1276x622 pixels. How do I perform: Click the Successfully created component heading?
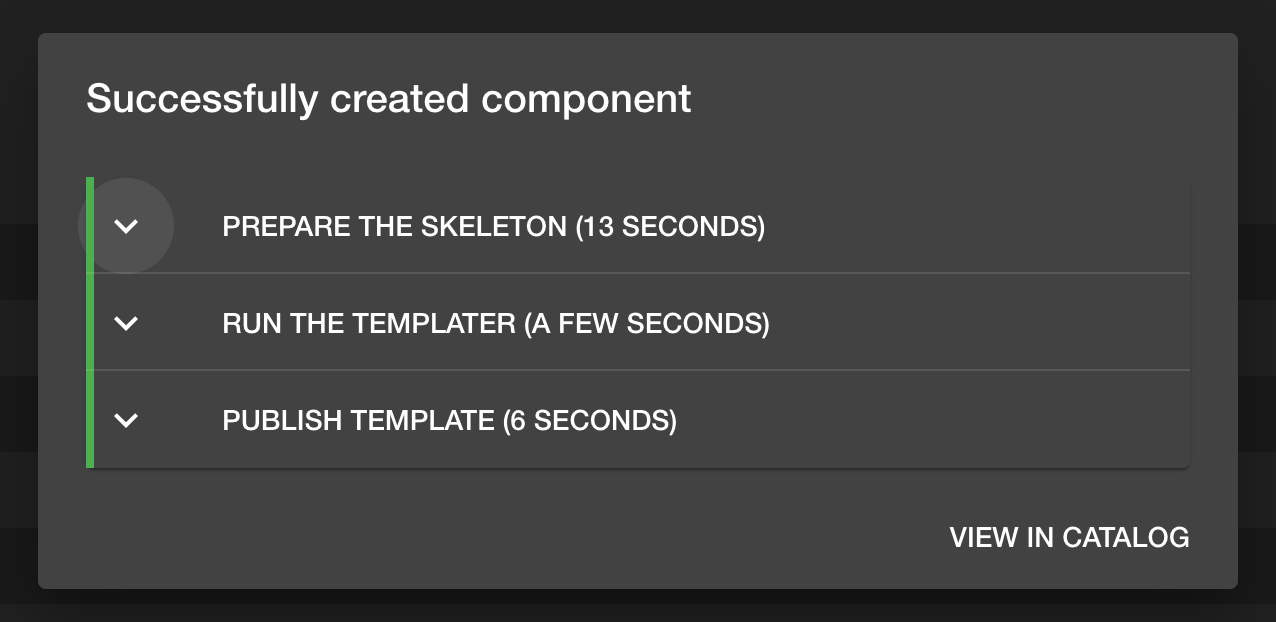388,99
